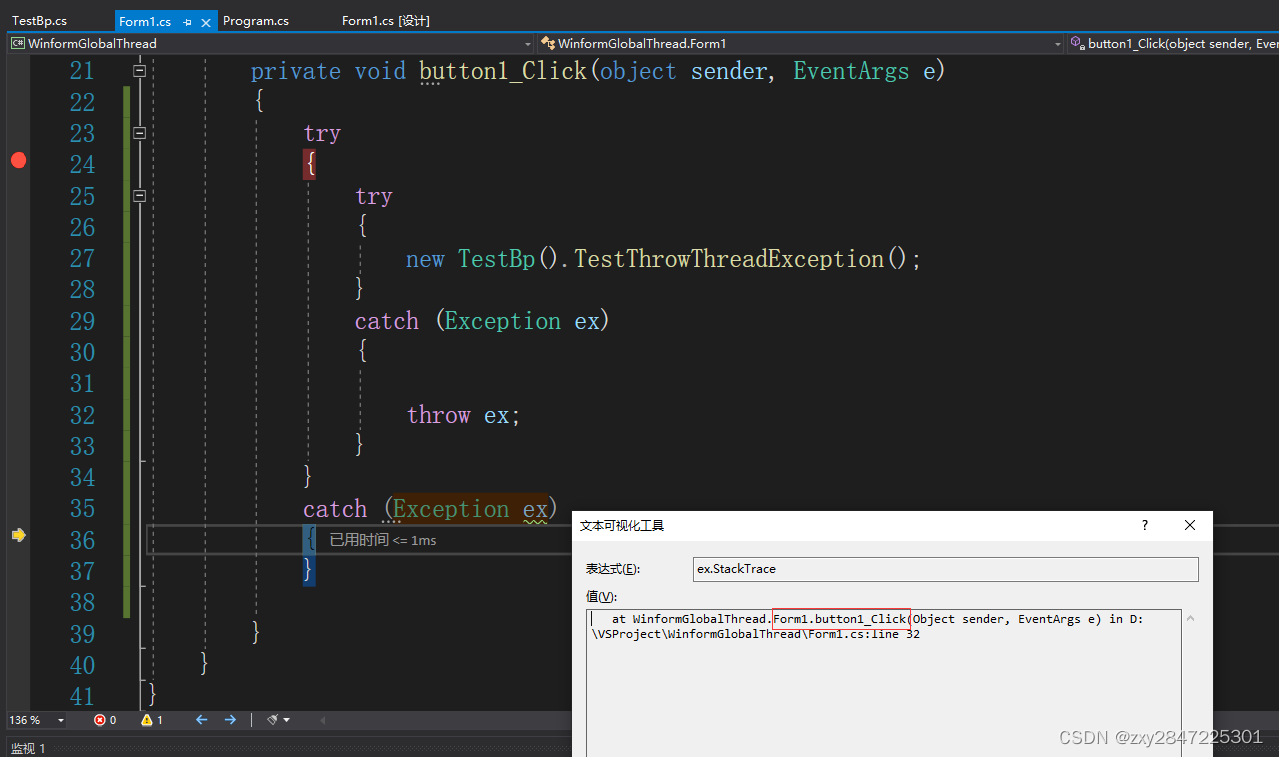
Task: Click the 表达式(E): label in the visualizer
Action: pyautogui.click(x=613, y=569)
